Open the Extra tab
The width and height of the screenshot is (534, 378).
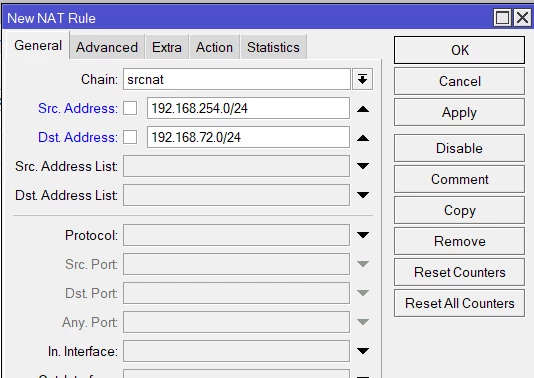coord(167,47)
